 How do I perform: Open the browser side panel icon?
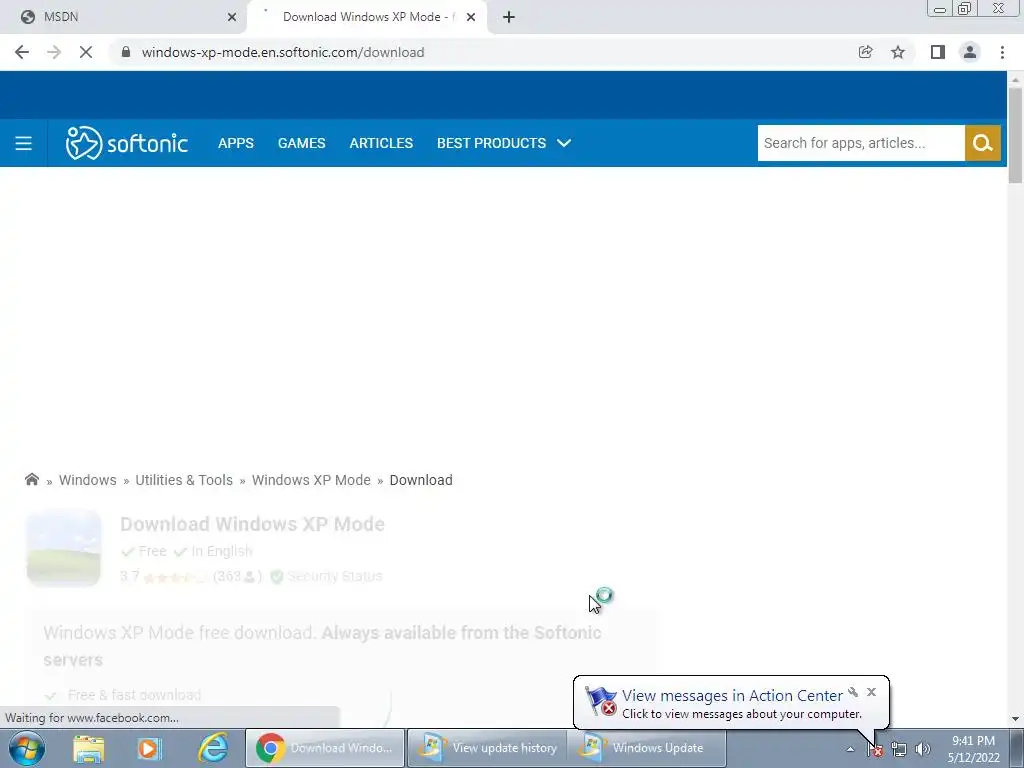coord(938,52)
